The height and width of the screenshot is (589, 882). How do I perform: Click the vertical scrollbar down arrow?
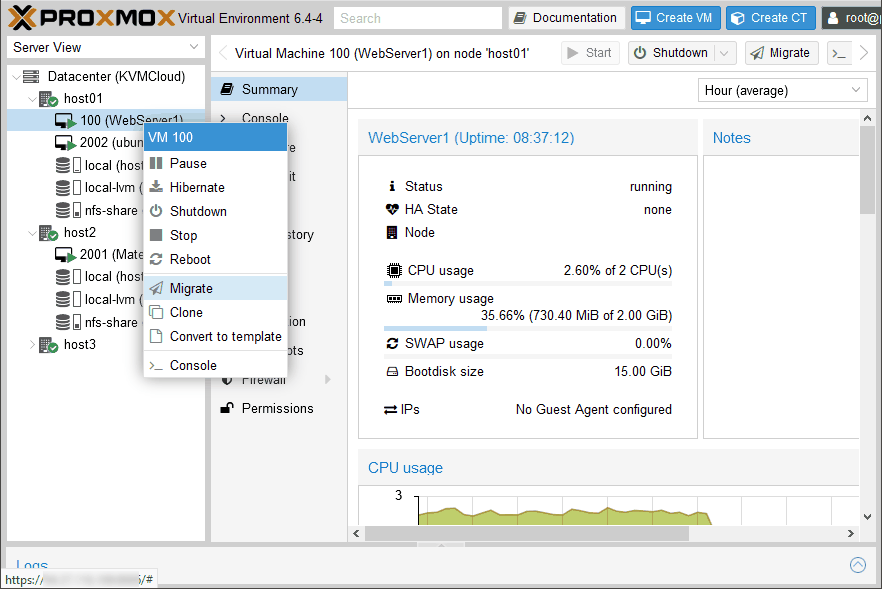(x=867, y=516)
